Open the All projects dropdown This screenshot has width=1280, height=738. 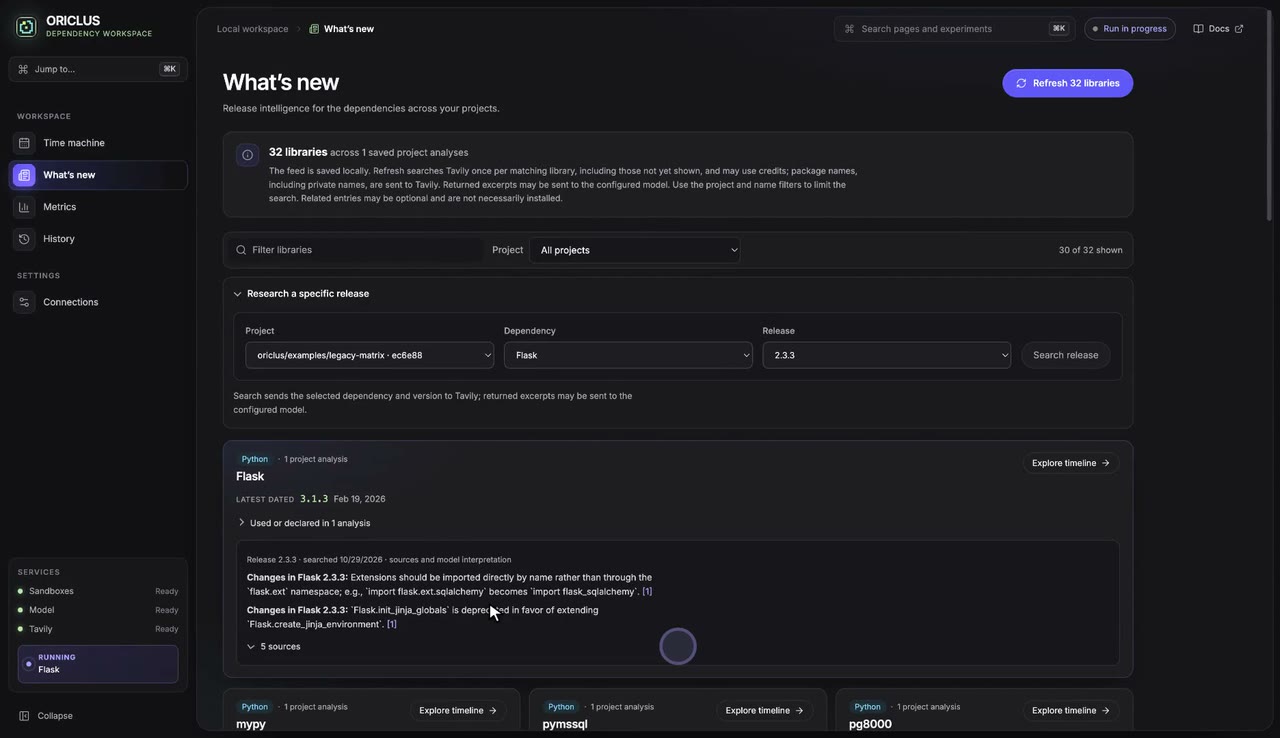coord(635,250)
